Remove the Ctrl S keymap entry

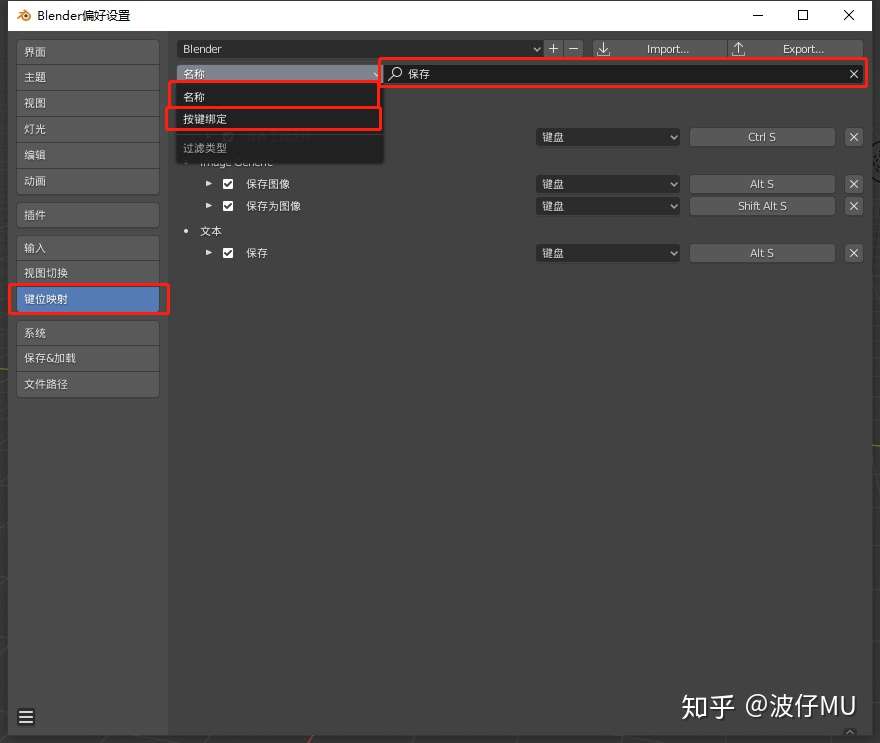[854, 137]
